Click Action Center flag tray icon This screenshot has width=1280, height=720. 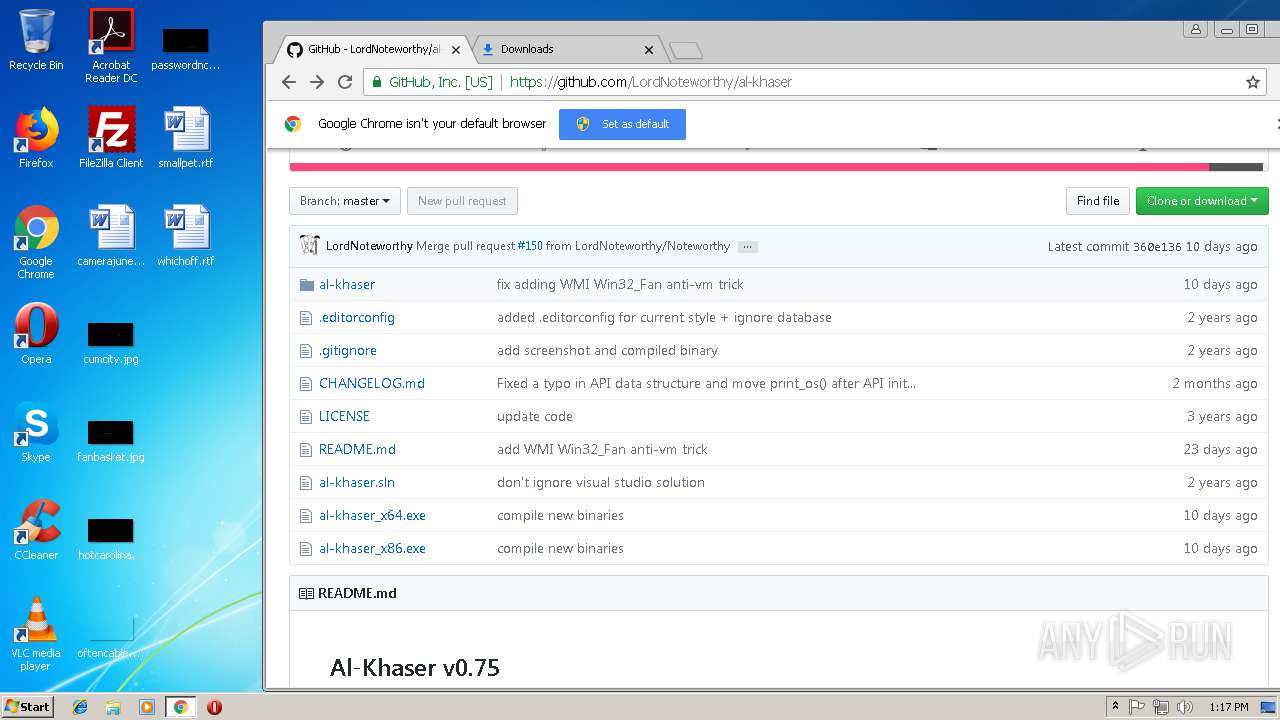[1137, 707]
